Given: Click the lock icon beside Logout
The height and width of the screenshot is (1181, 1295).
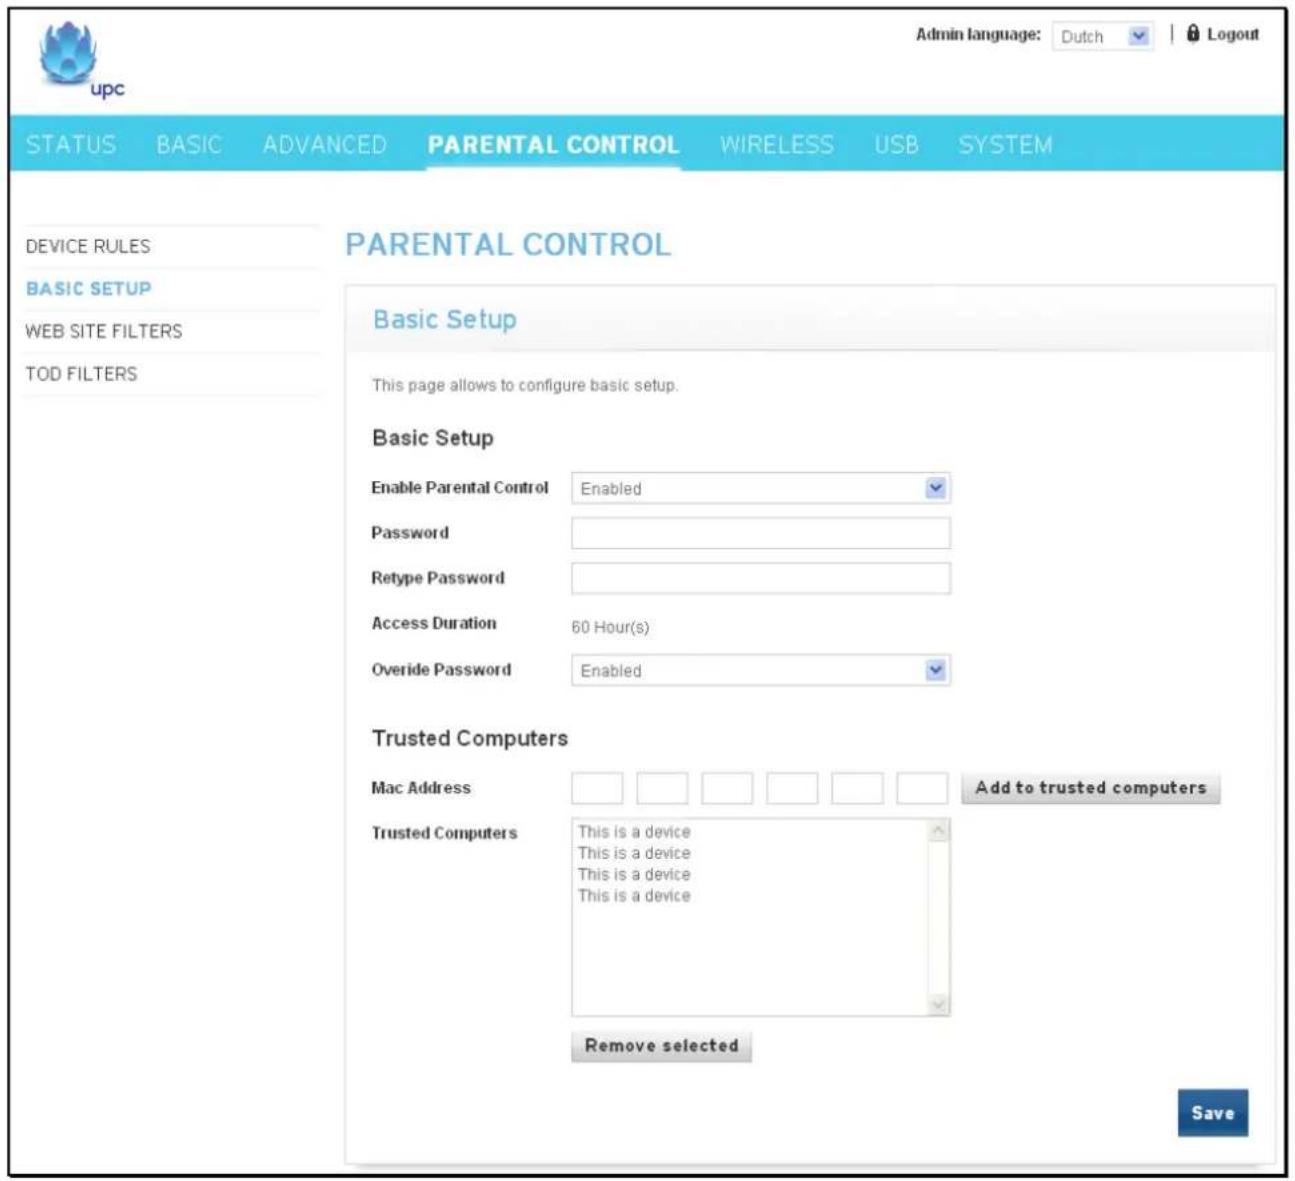Looking at the screenshot, I should click(x=1192, y=34).
